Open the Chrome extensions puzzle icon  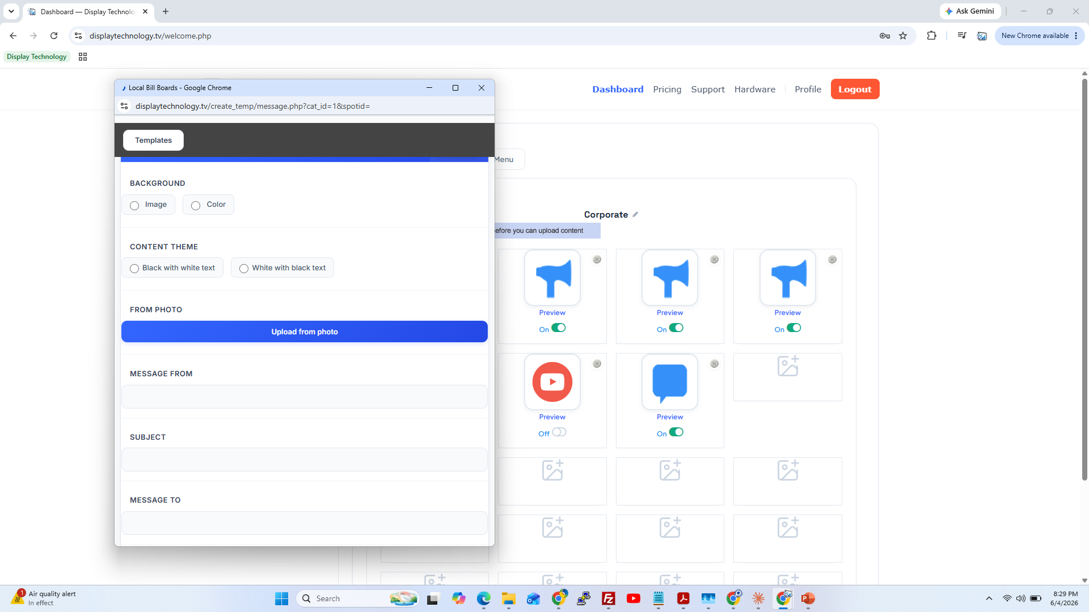point(931,36)
